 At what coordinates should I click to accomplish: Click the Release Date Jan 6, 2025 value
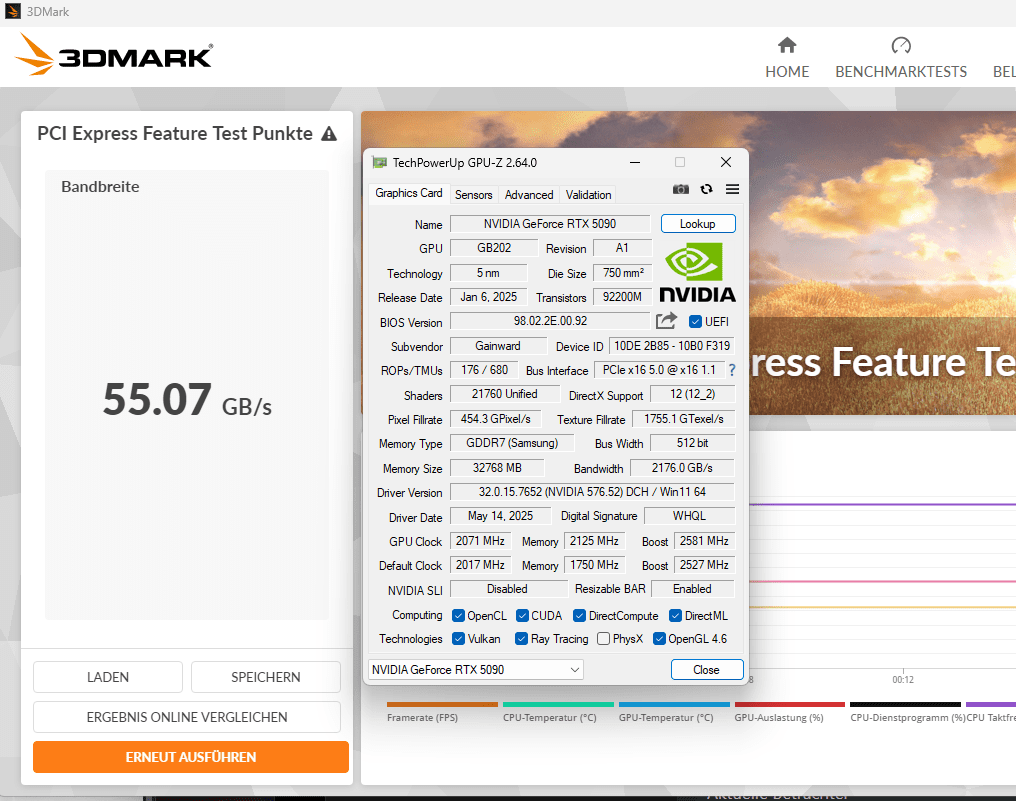coord(489,297)
